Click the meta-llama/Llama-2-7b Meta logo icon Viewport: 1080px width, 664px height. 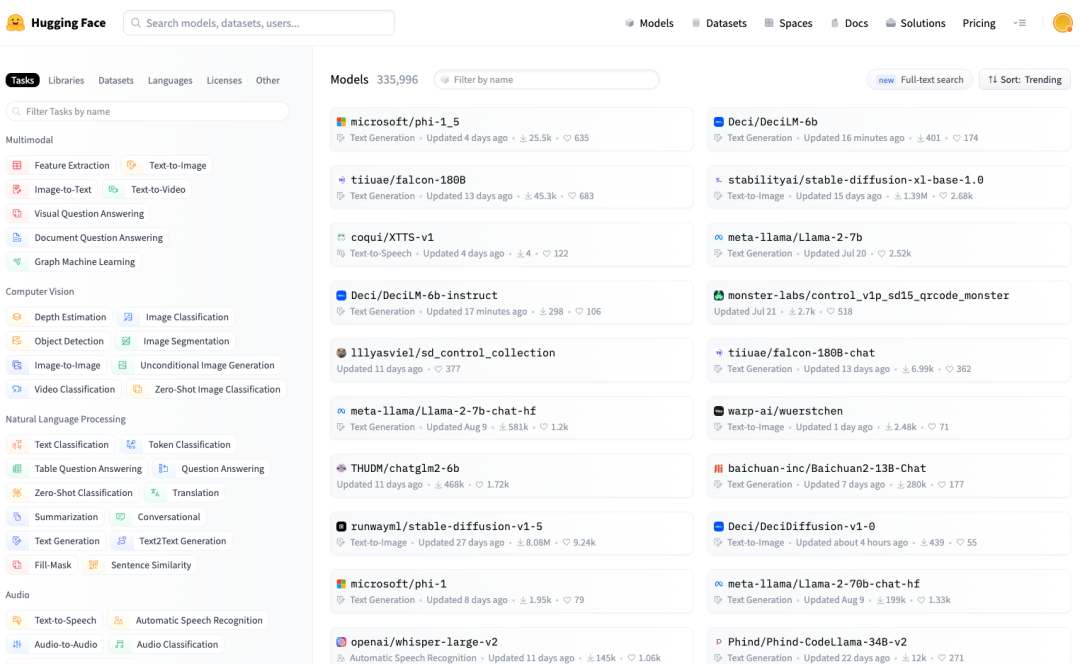[x=718, y=238]
